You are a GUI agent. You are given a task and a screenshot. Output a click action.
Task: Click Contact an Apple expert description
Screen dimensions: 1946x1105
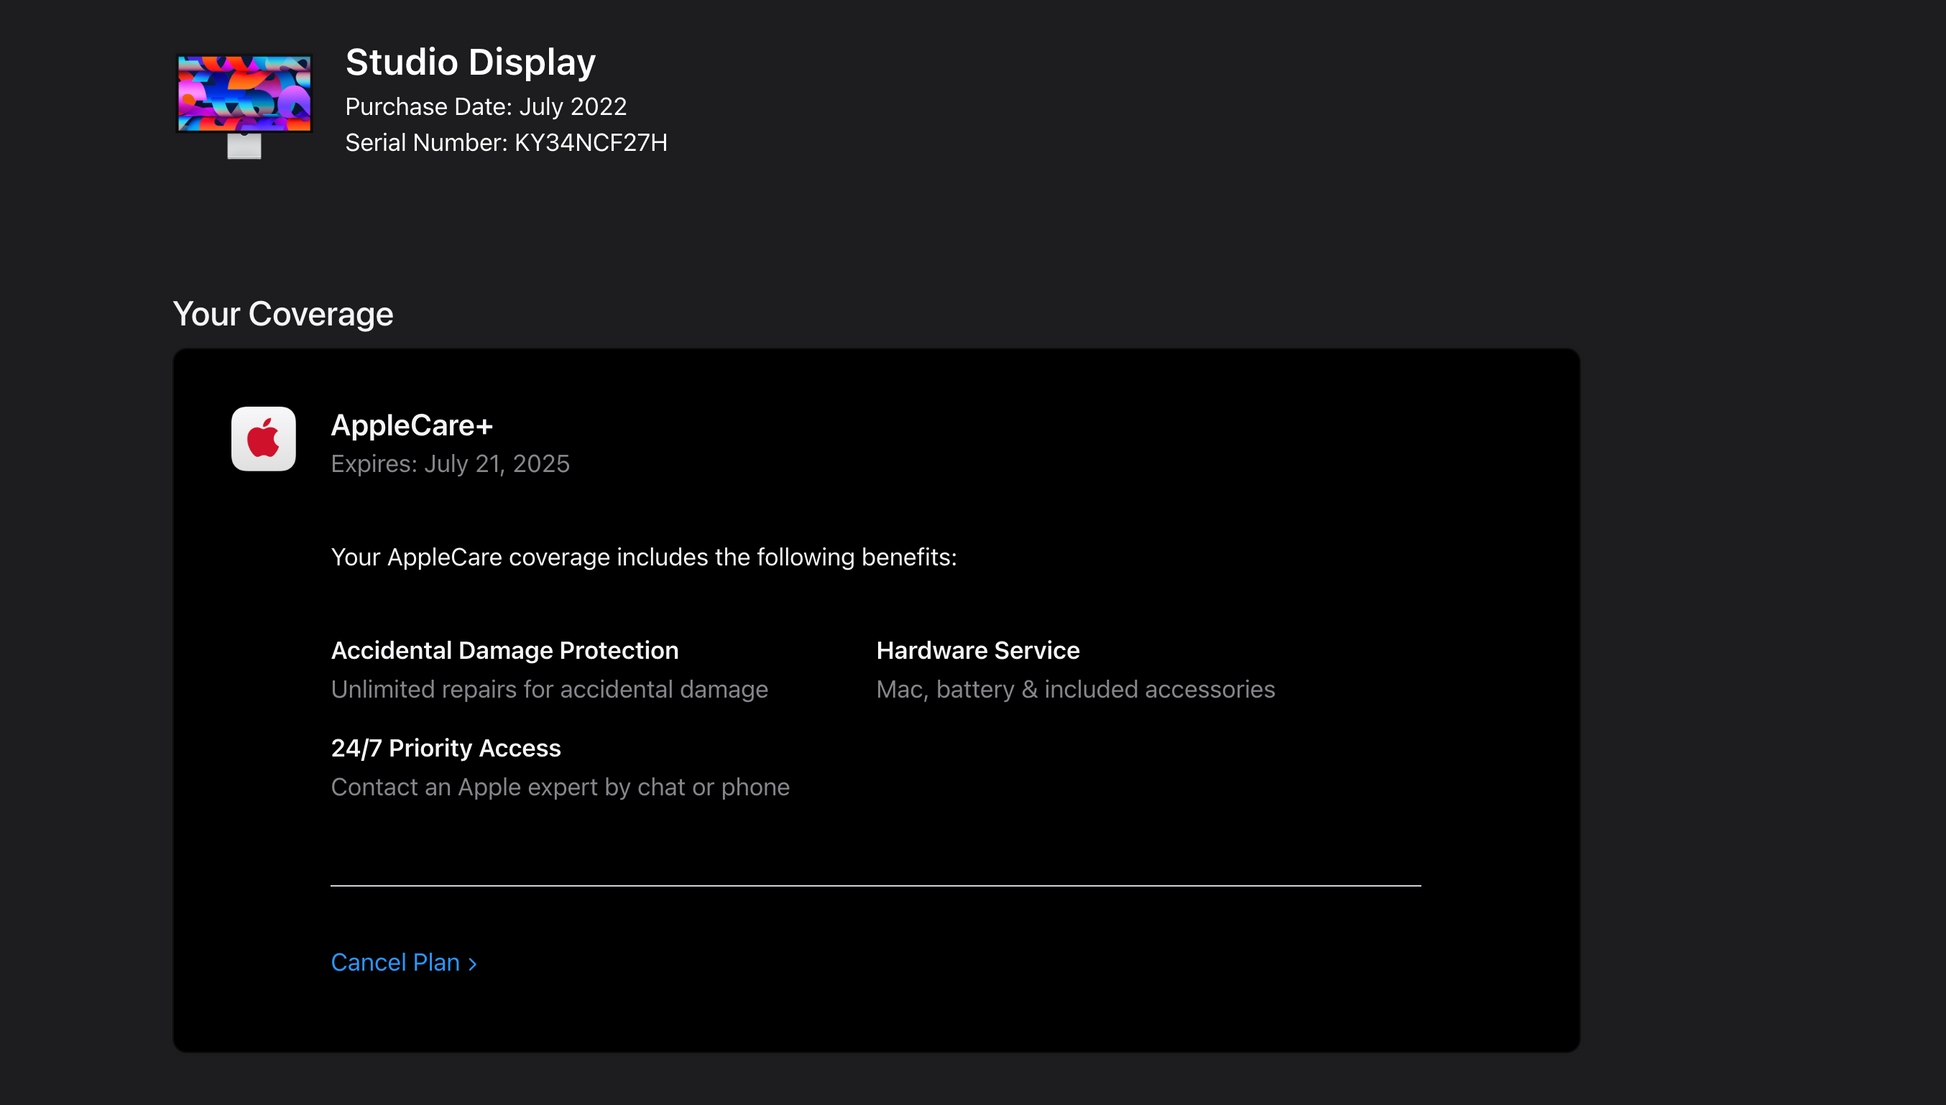tap(560, 787)
